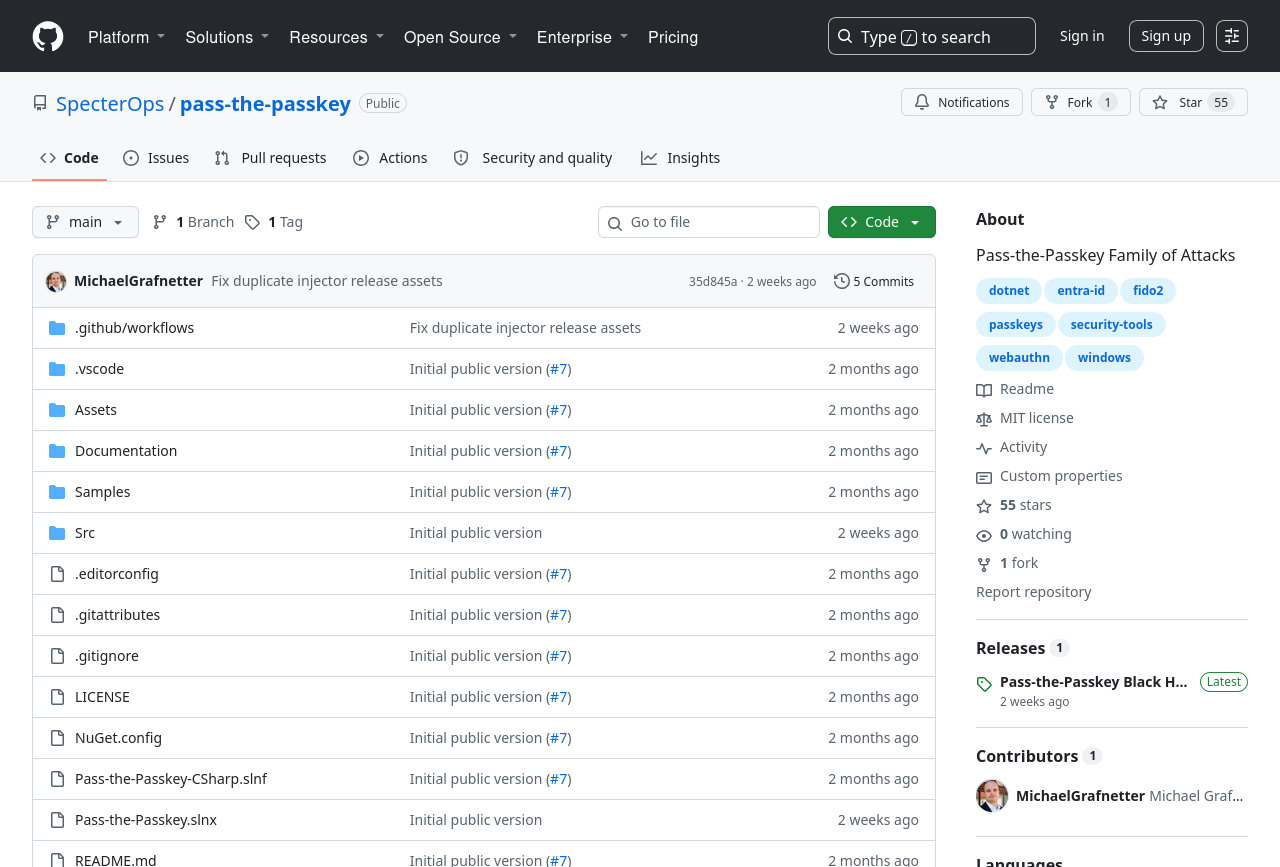Click the star icon in the Star button
This screenshot has width=1280, height=867.
coord(1160,102)
